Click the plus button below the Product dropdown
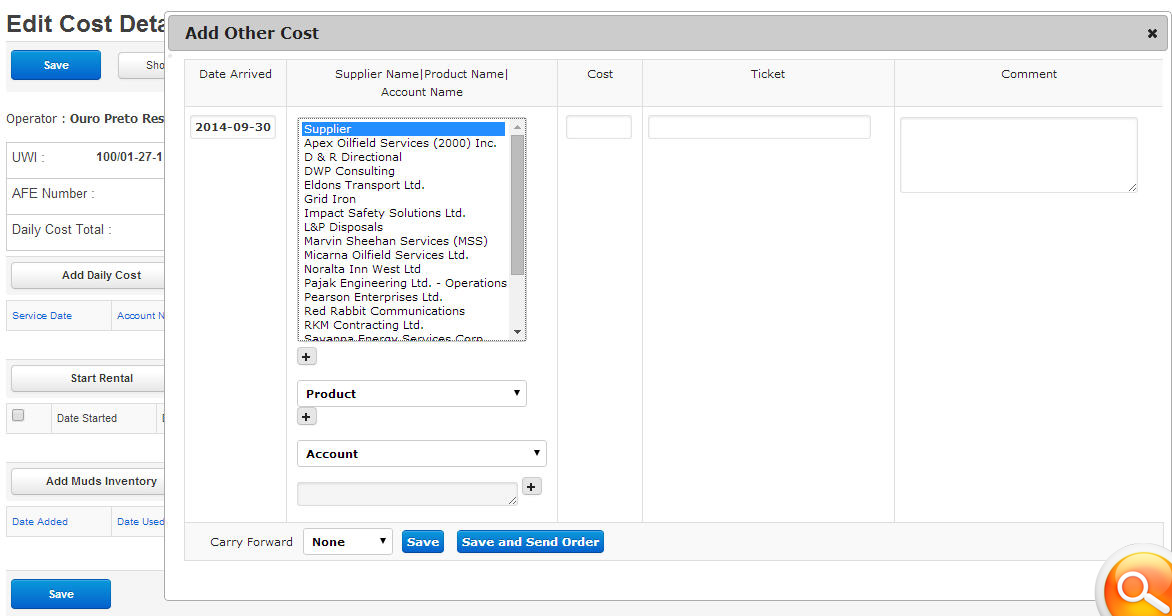 tap(306, 416)
